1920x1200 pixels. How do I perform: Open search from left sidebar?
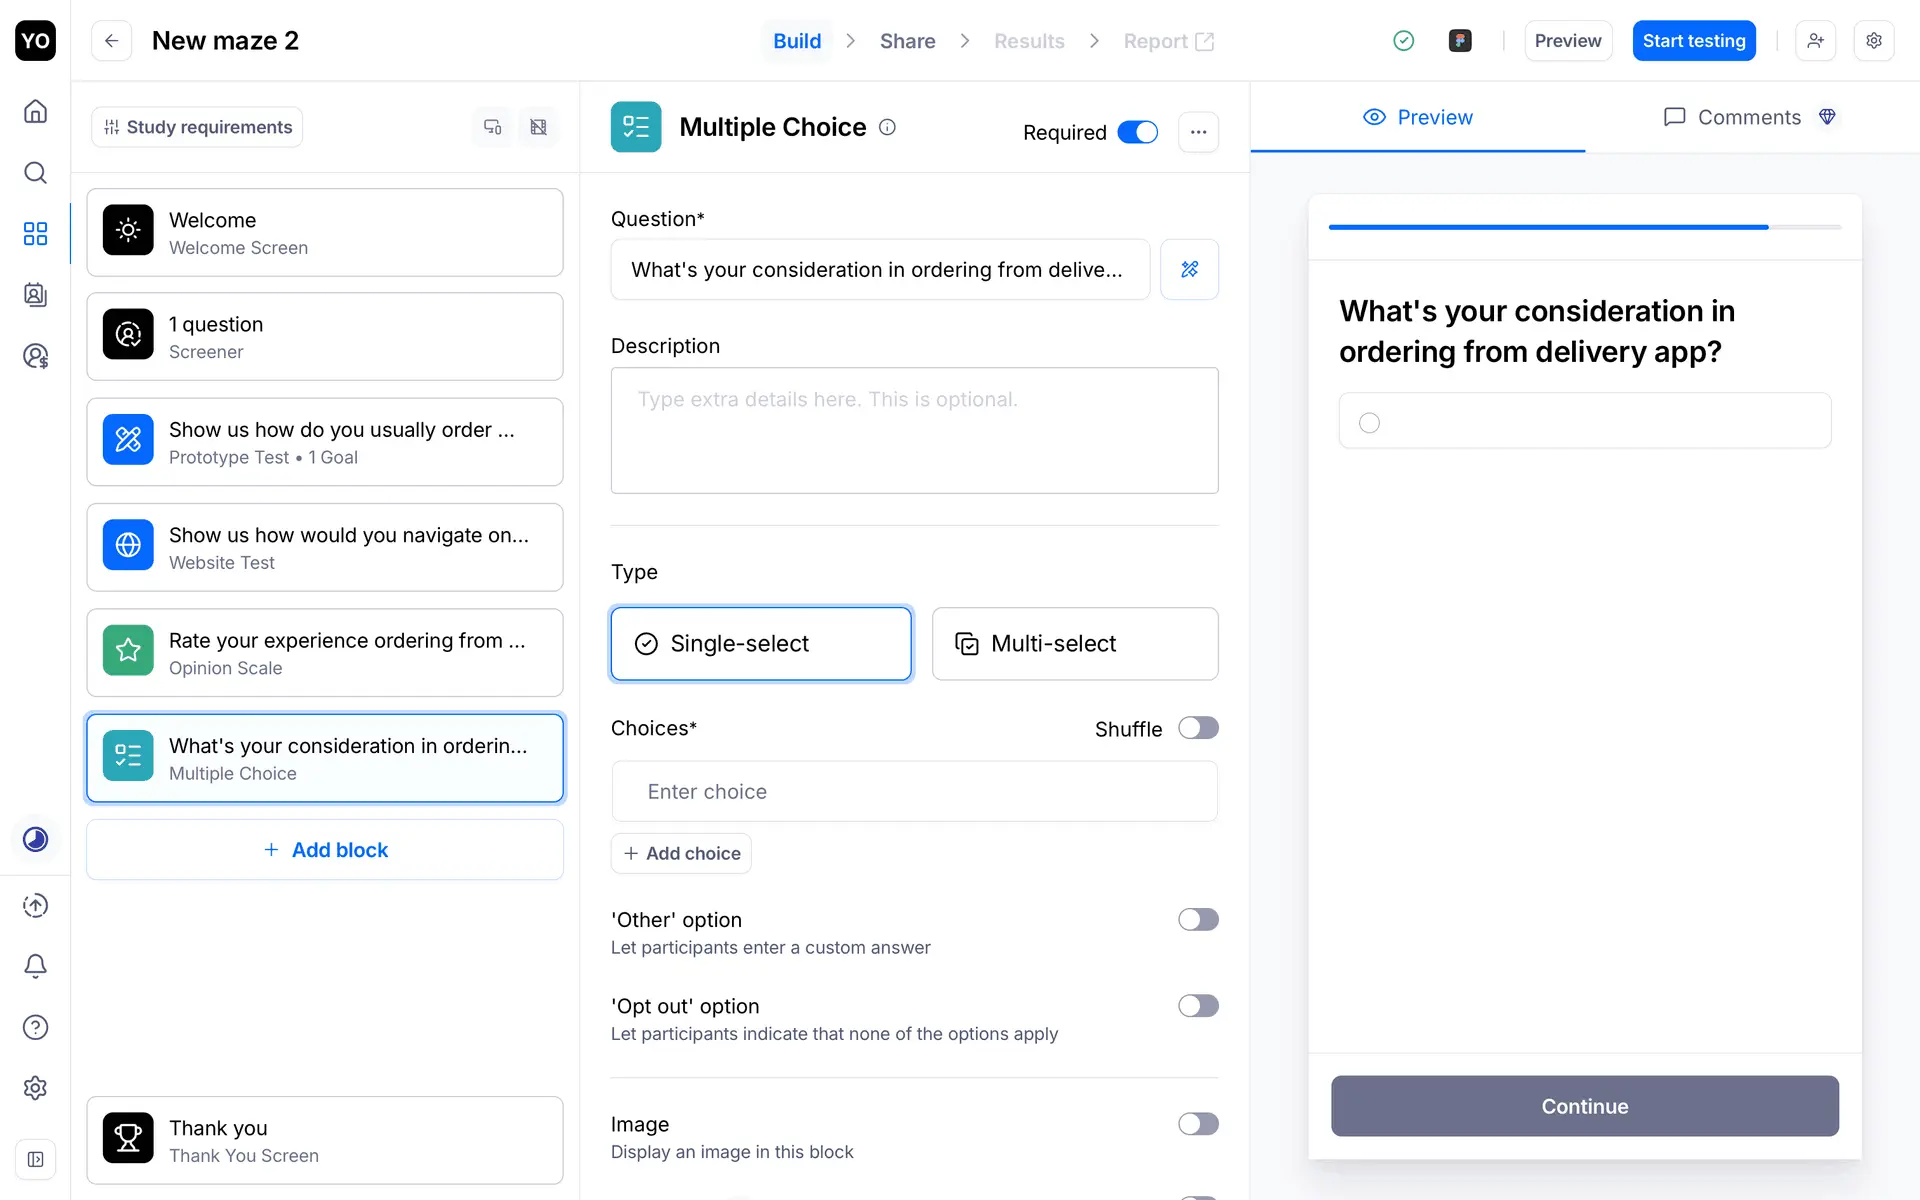(x=35, y=173)
